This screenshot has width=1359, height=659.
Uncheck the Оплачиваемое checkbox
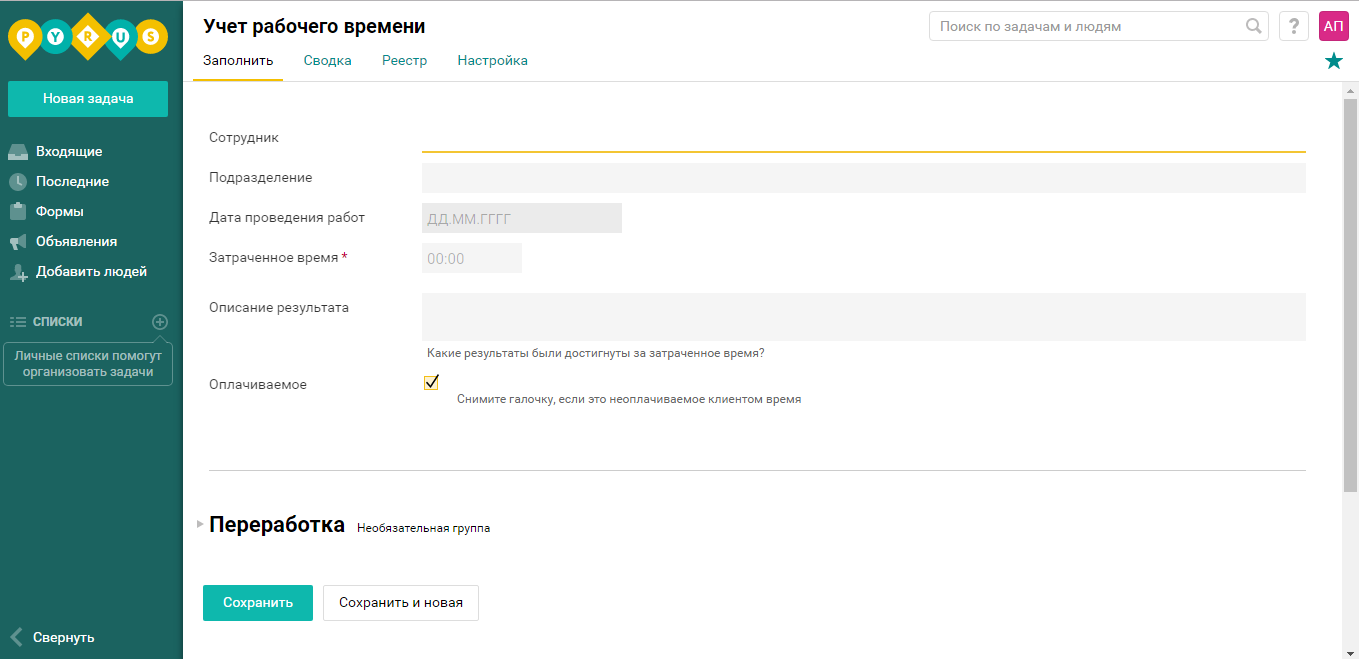pos(431,381)
